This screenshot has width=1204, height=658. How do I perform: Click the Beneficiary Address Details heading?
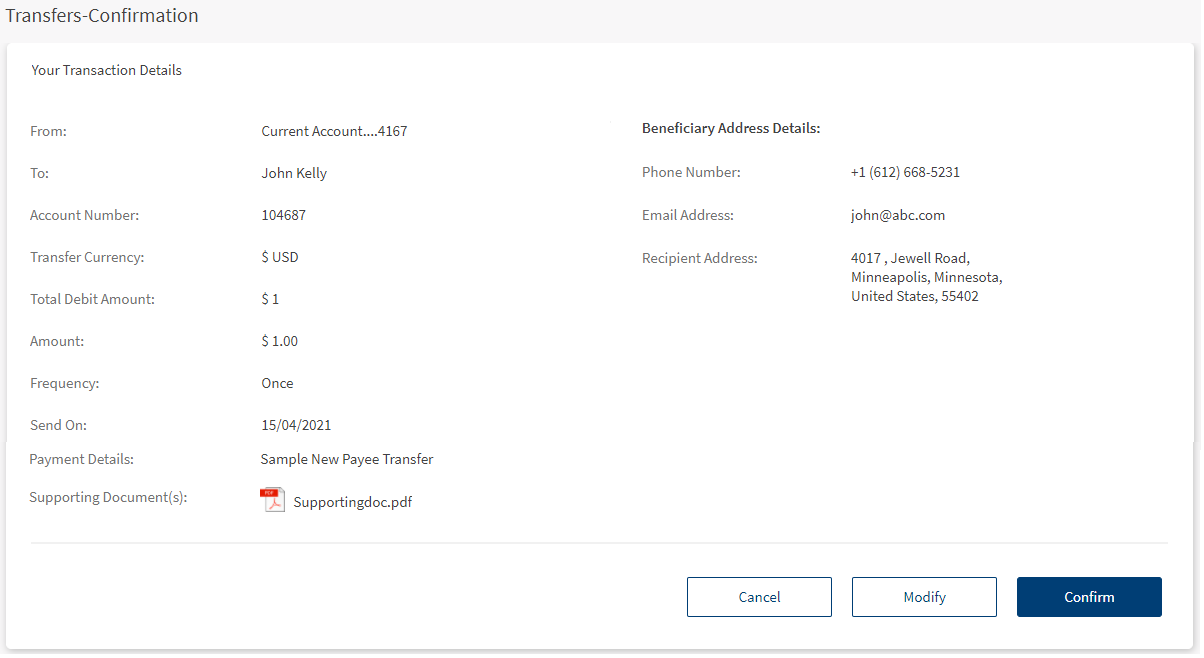pyautogui.click(x=730, y=129)
